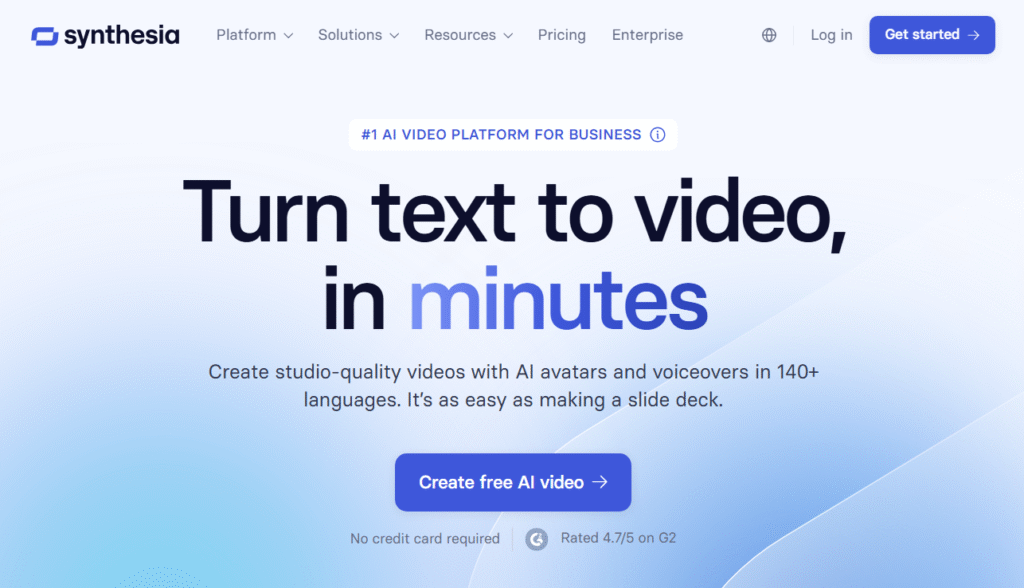Image resolution: width=1024 pixels, height=588 pixels.
Task: Click the headline Turn text to video
Action: click(x=514, y=213)
